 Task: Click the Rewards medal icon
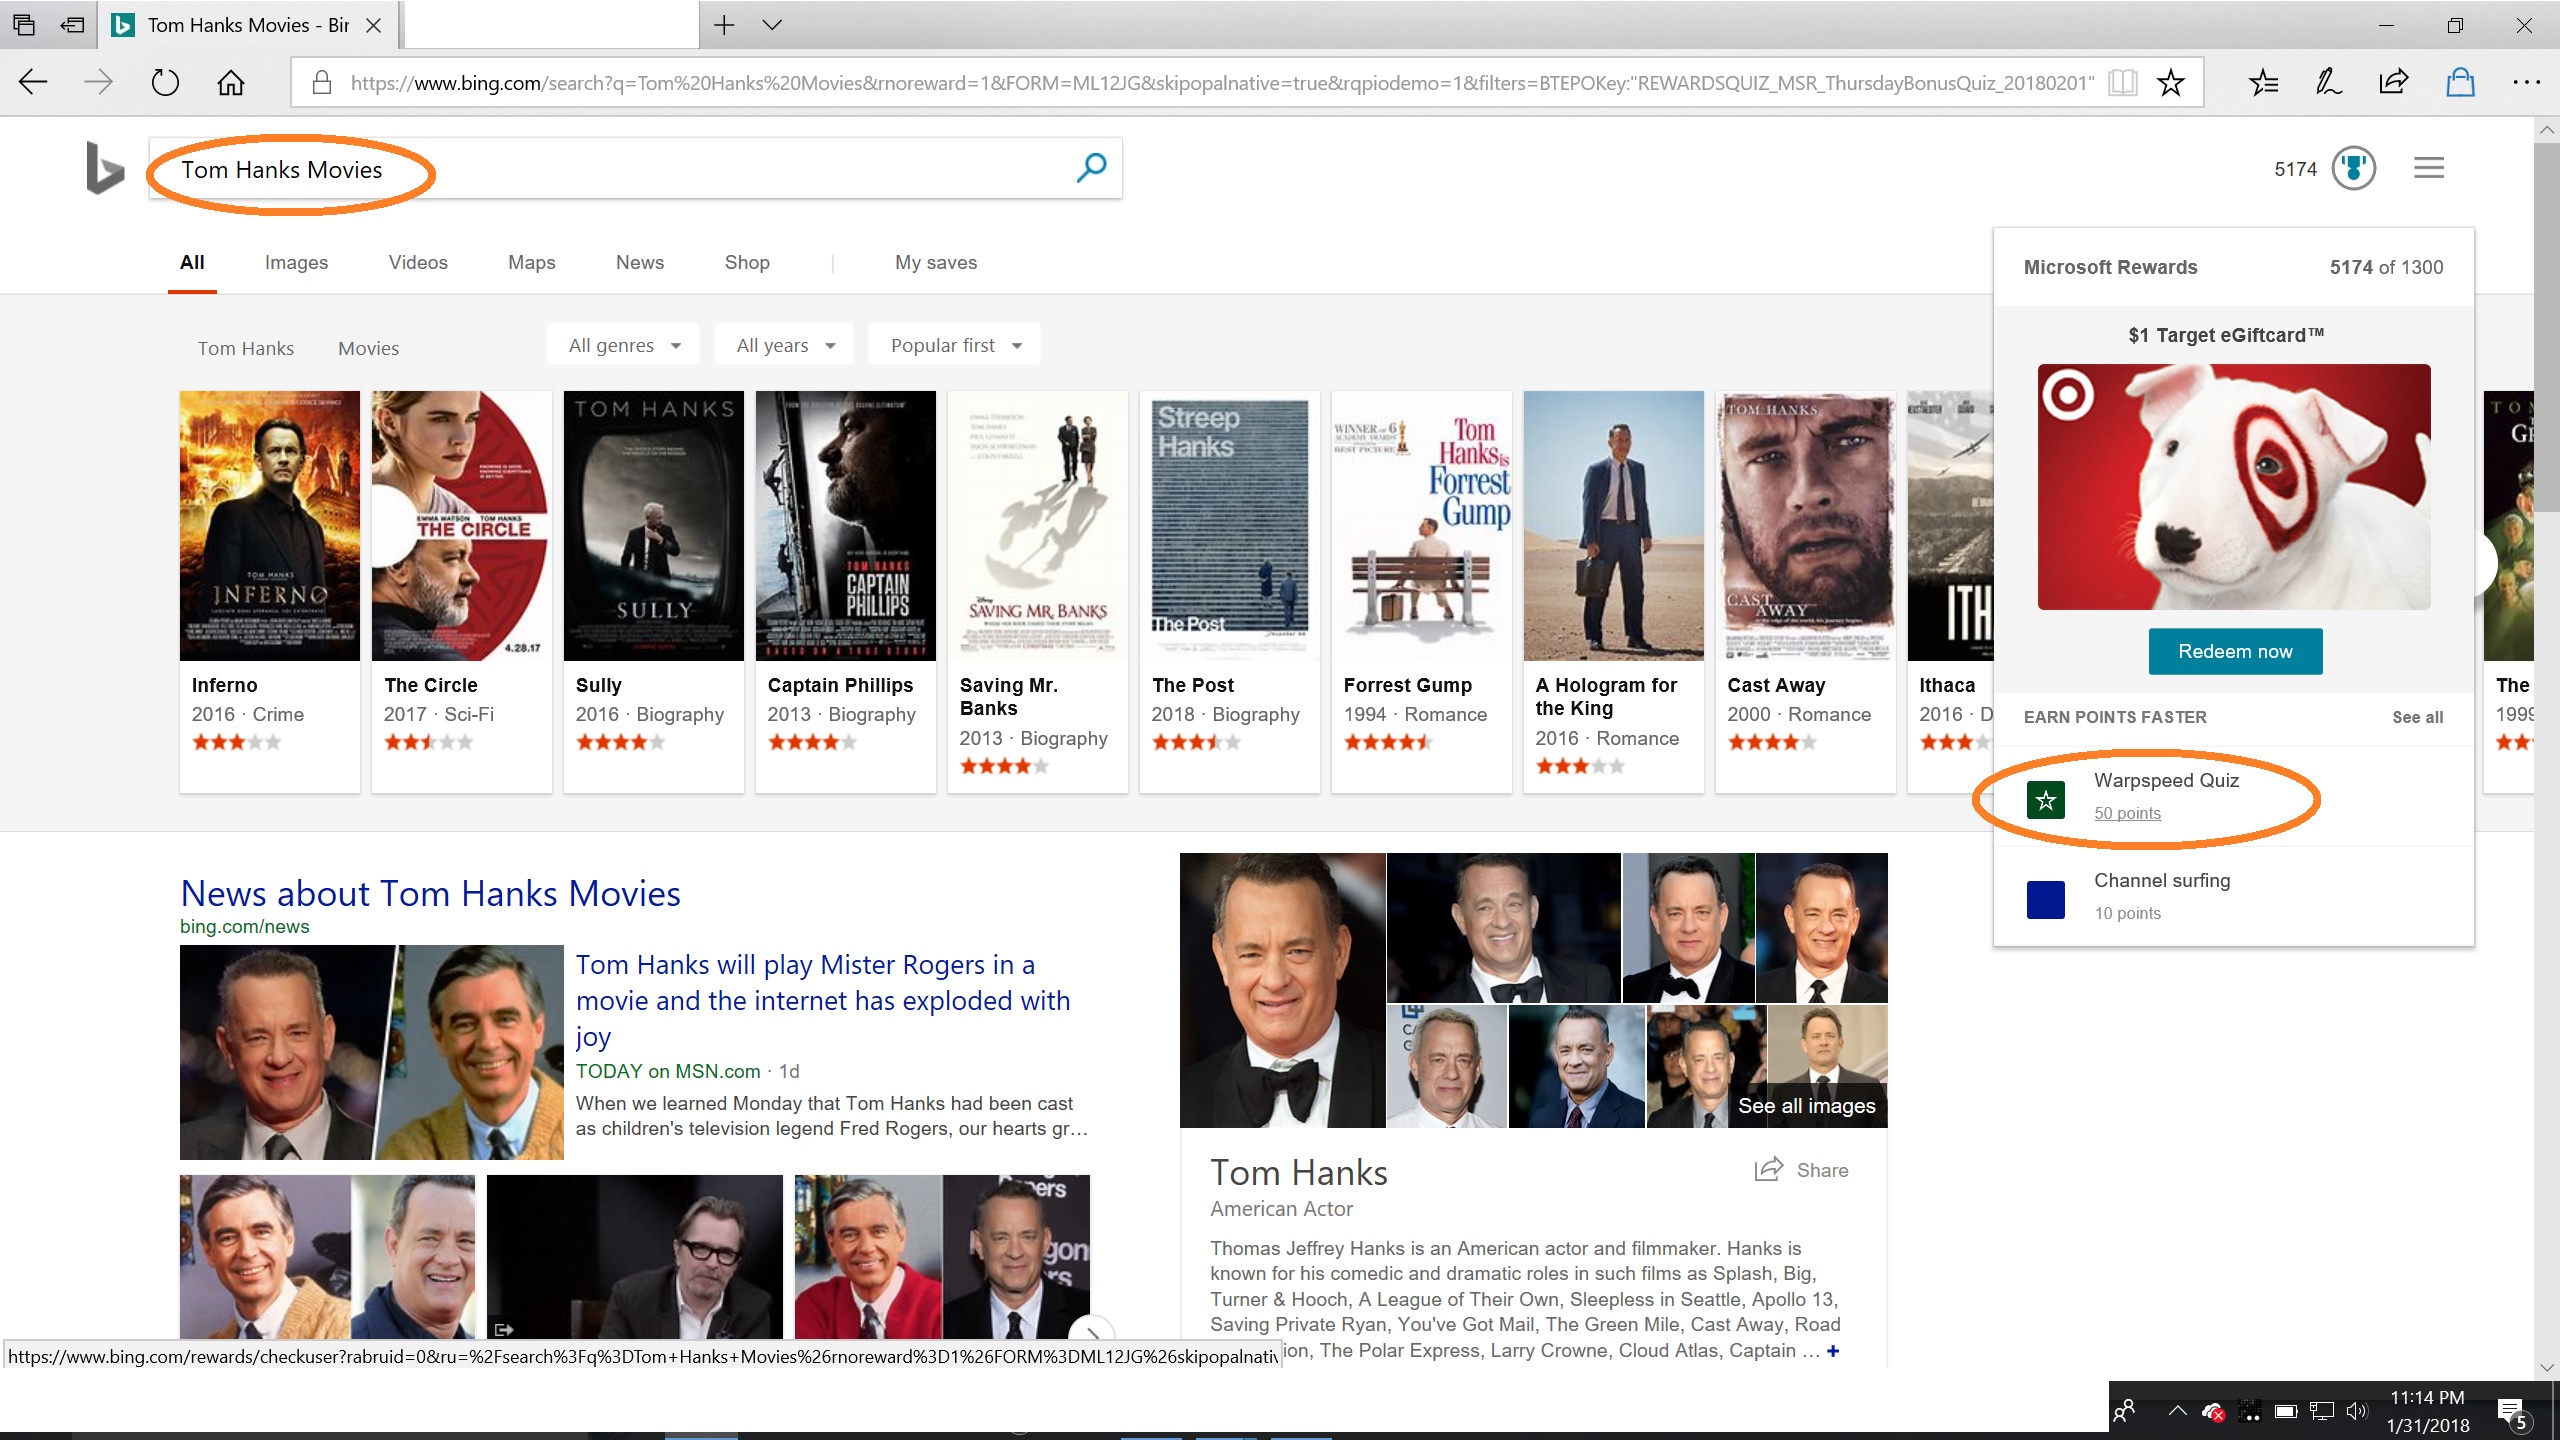point(2353,168)
